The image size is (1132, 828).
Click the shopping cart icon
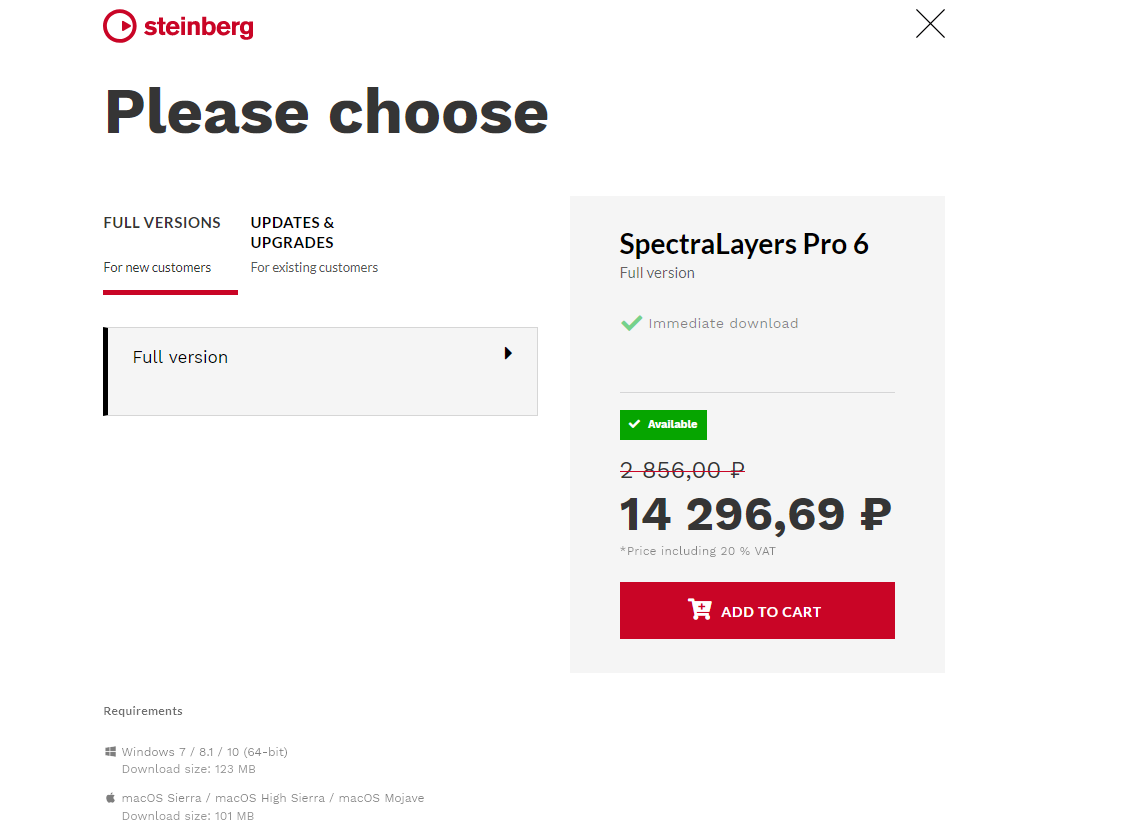[700, 610]
